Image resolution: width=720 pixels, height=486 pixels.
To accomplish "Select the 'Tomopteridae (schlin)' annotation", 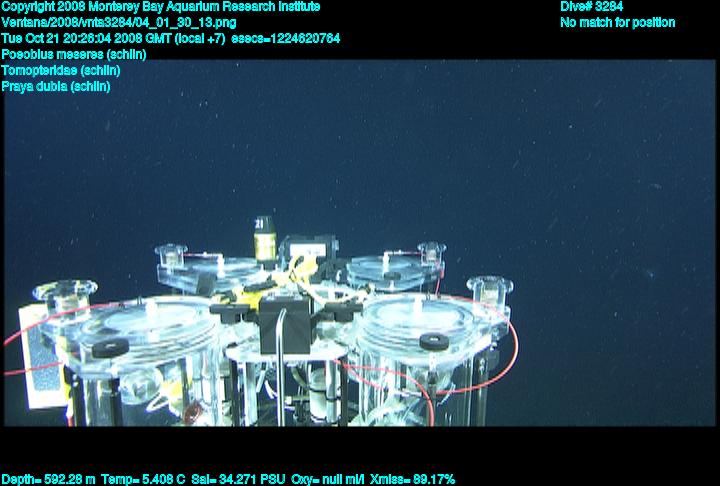I will click(x=61, y=71).
